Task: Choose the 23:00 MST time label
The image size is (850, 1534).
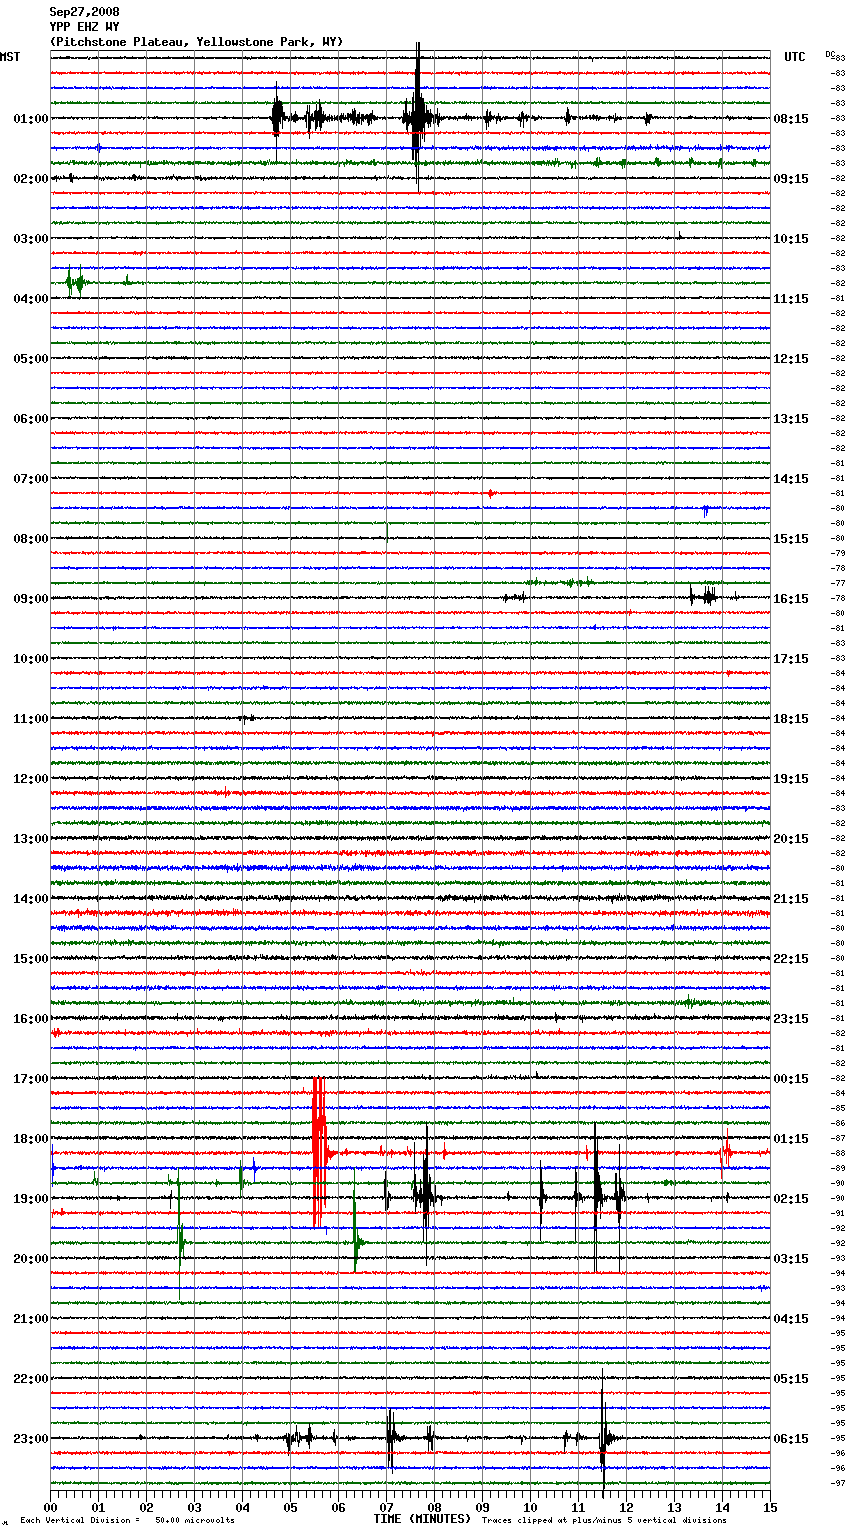Action: click(x=31, y=1439)
